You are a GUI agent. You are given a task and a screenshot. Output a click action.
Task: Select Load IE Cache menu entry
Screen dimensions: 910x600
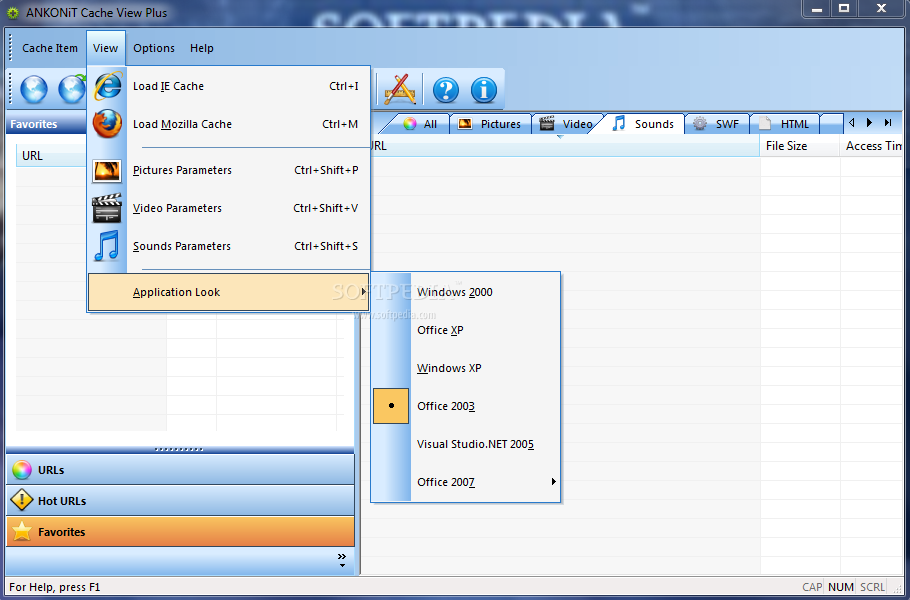[x=229, y=86]
